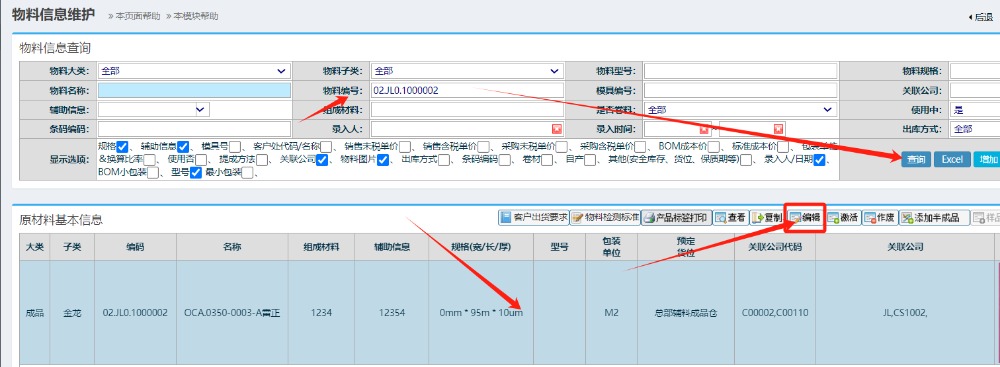
Task: Uncheck the 物料图片 display option
Action: tap(383, 160)
